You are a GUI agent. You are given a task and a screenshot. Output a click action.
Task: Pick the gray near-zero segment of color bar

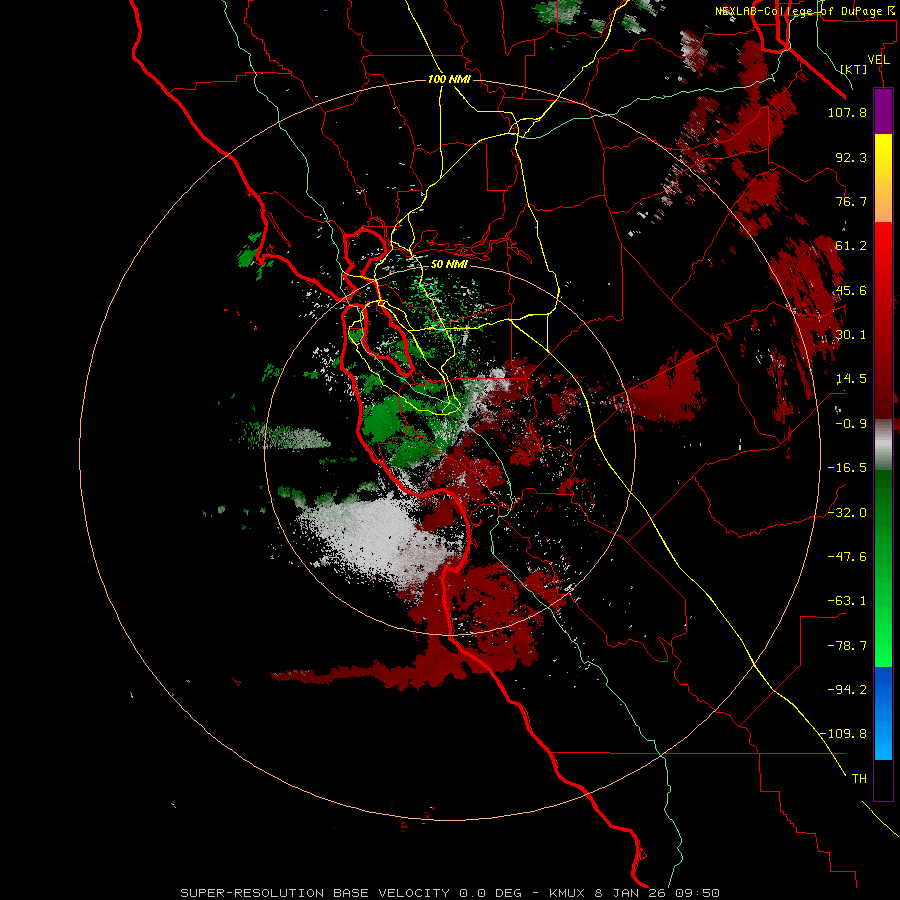point(883,445)
